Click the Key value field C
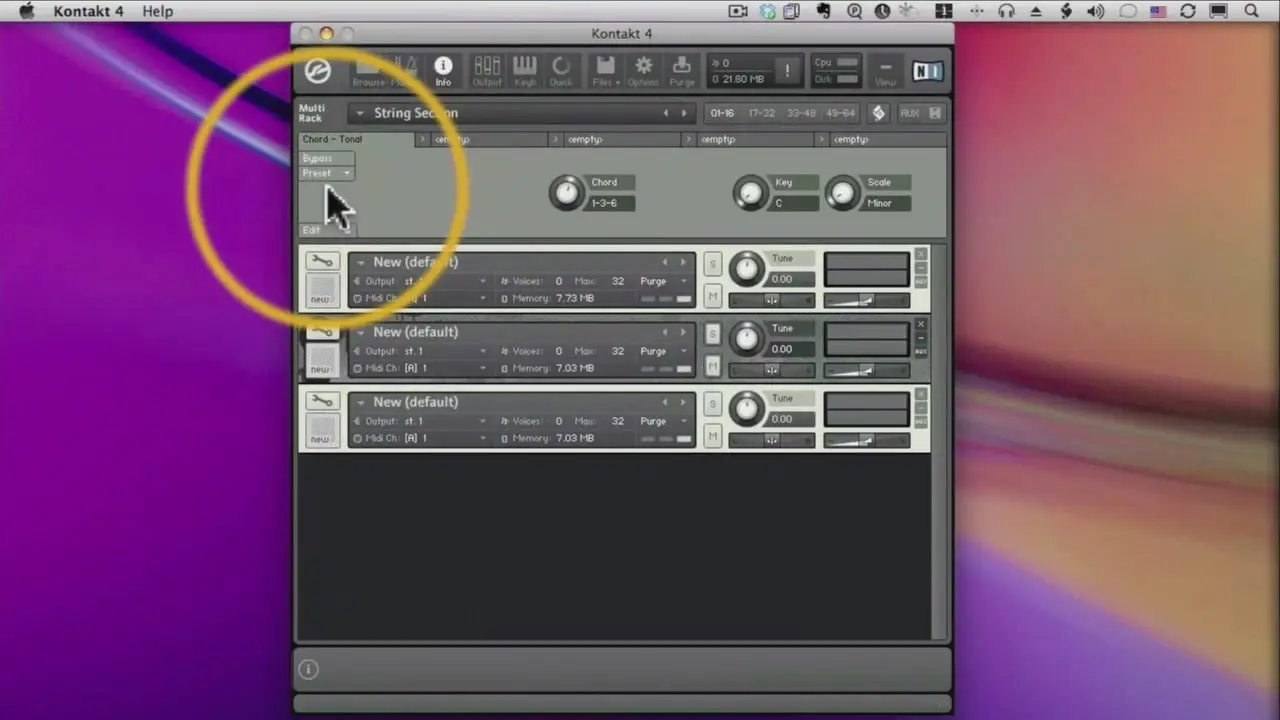Screen dimensions: 1280x720 point(793,203)
